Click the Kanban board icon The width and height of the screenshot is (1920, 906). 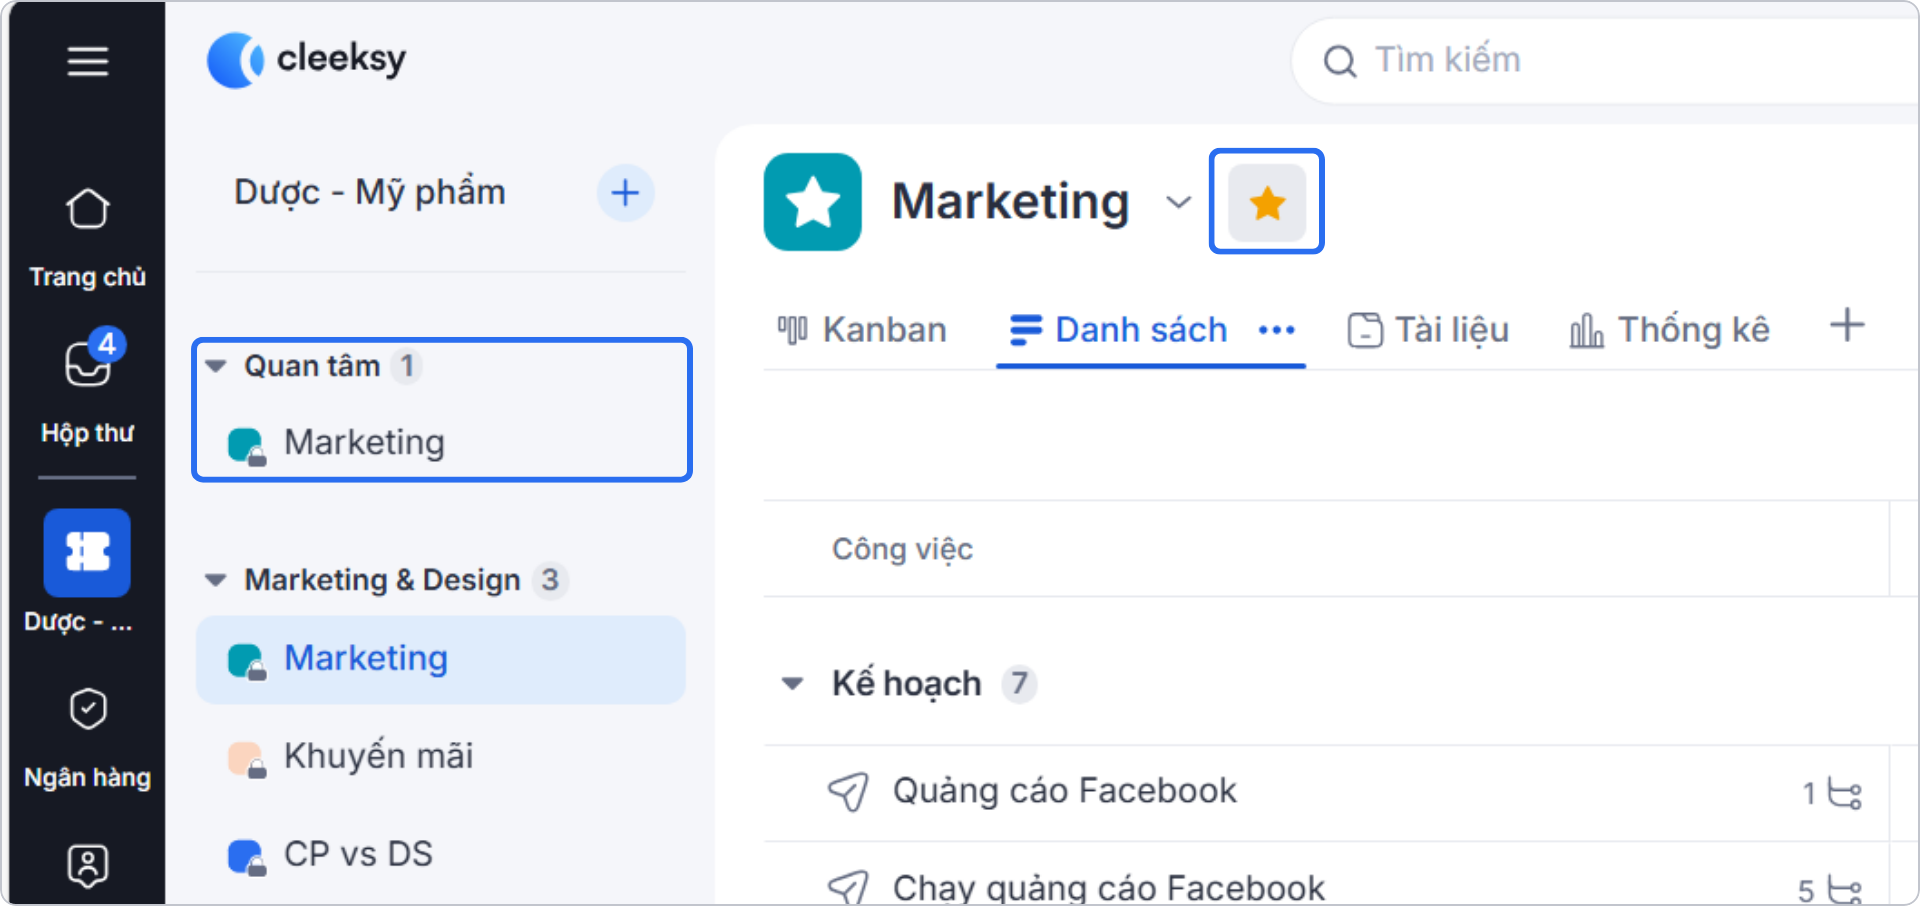(x=792, y=330)
